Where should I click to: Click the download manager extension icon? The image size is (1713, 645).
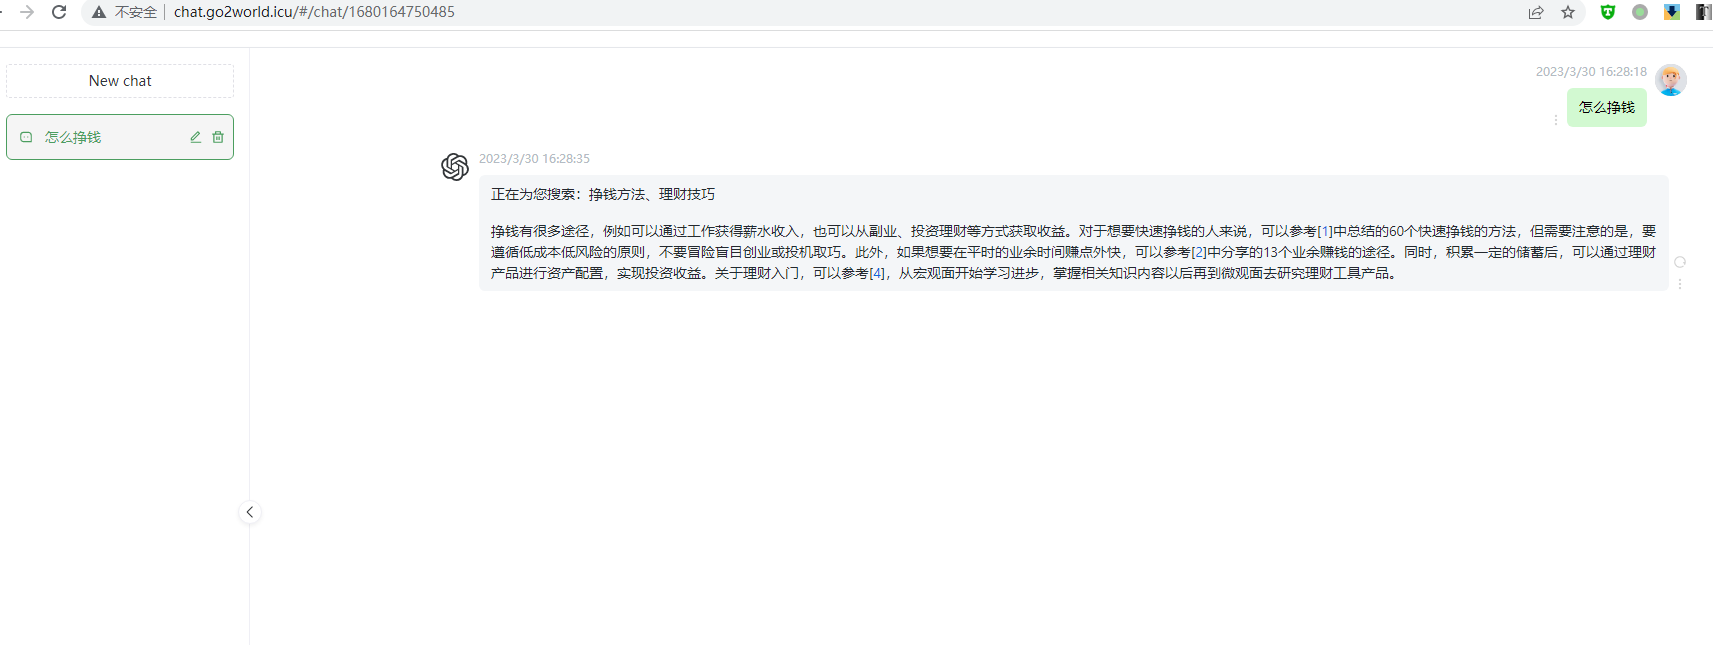pyautogui.click(x=1672, y=12)
